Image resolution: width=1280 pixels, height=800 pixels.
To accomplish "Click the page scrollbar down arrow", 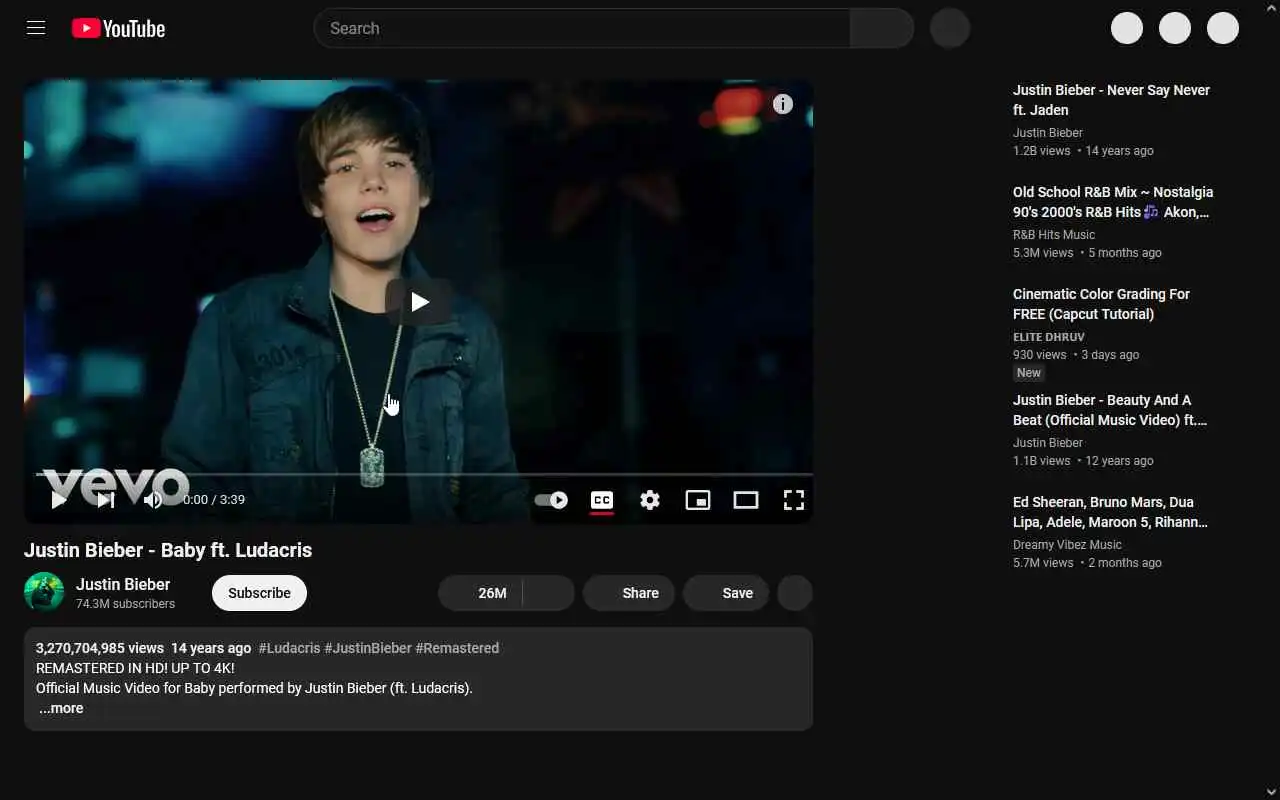I will tap(1271, 792).
